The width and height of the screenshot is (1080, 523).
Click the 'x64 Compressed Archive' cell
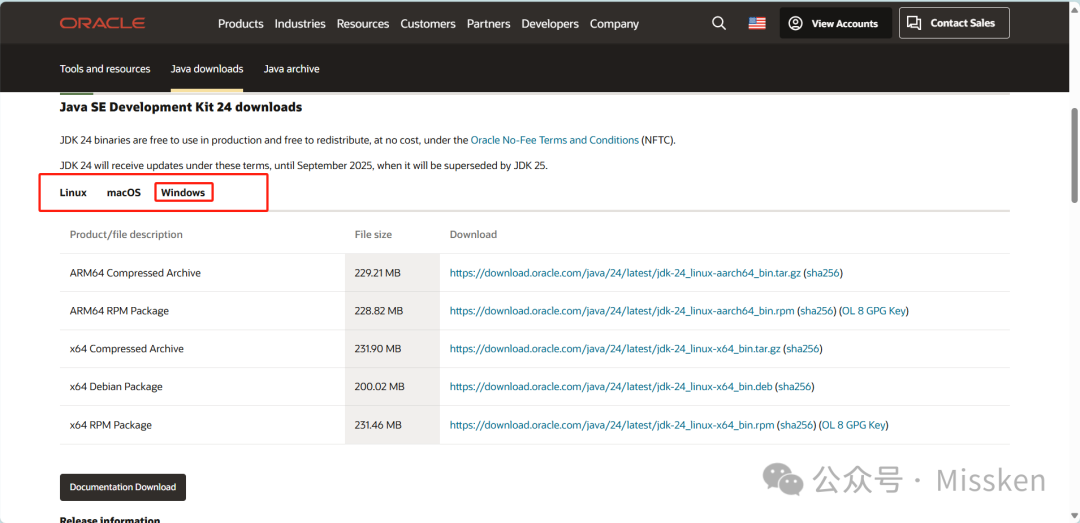pyautogui.click(x=127, y=349)
